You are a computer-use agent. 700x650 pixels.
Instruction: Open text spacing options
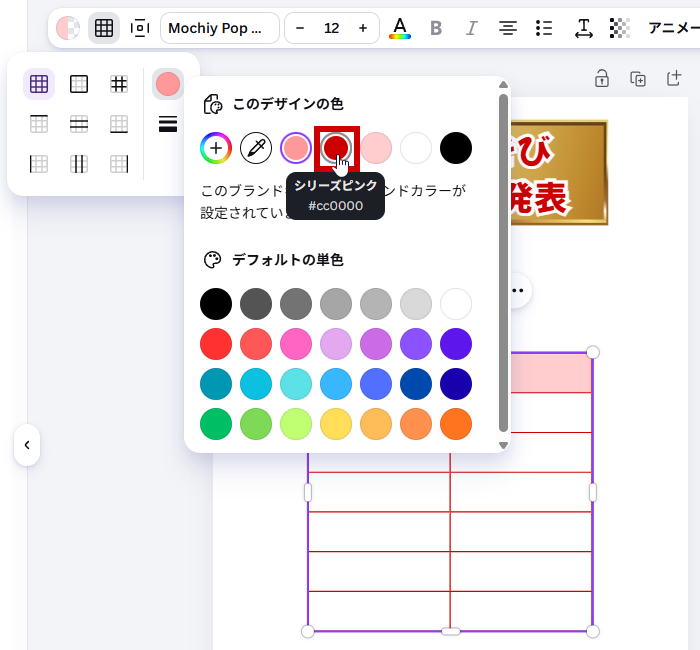583,28
